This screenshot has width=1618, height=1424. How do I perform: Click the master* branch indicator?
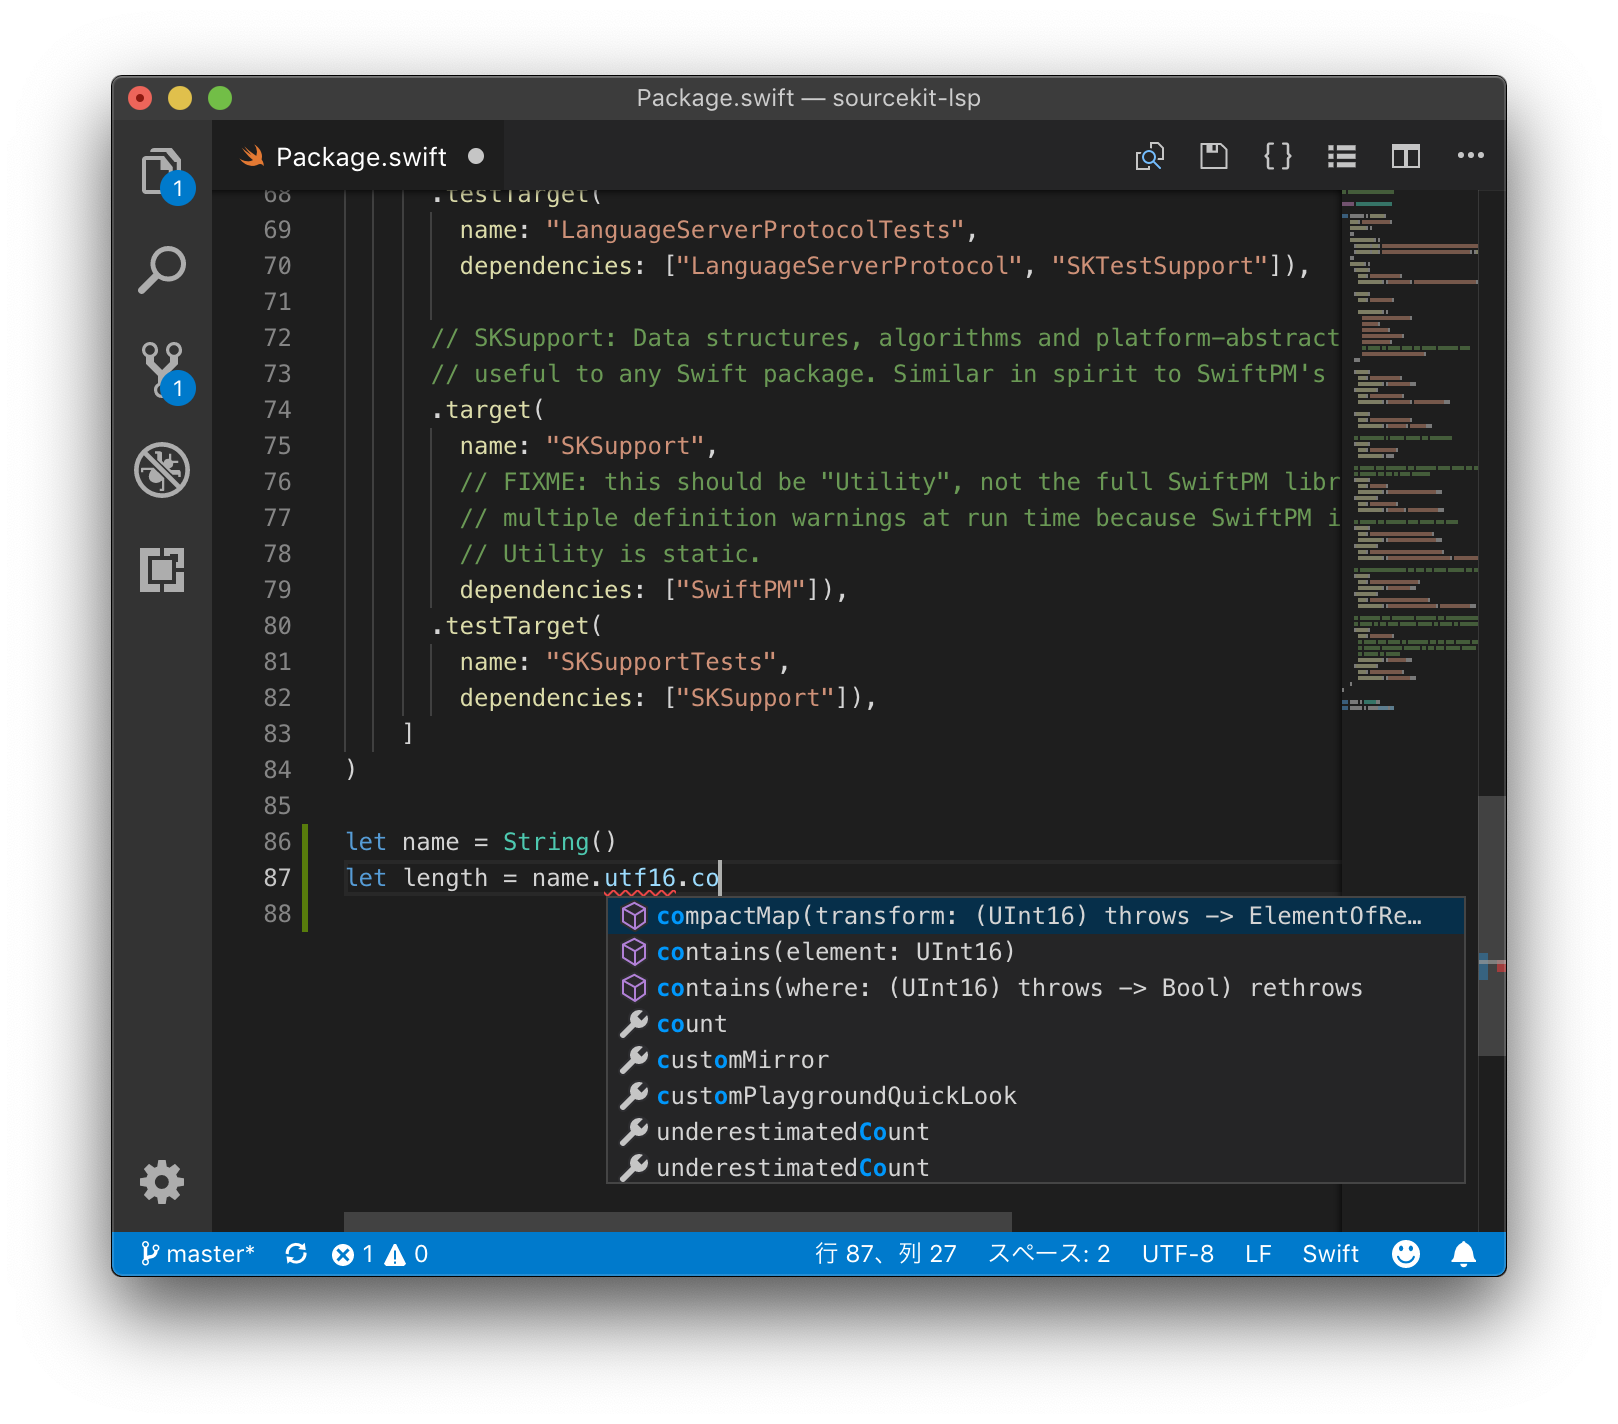(x=199, y=1252)
